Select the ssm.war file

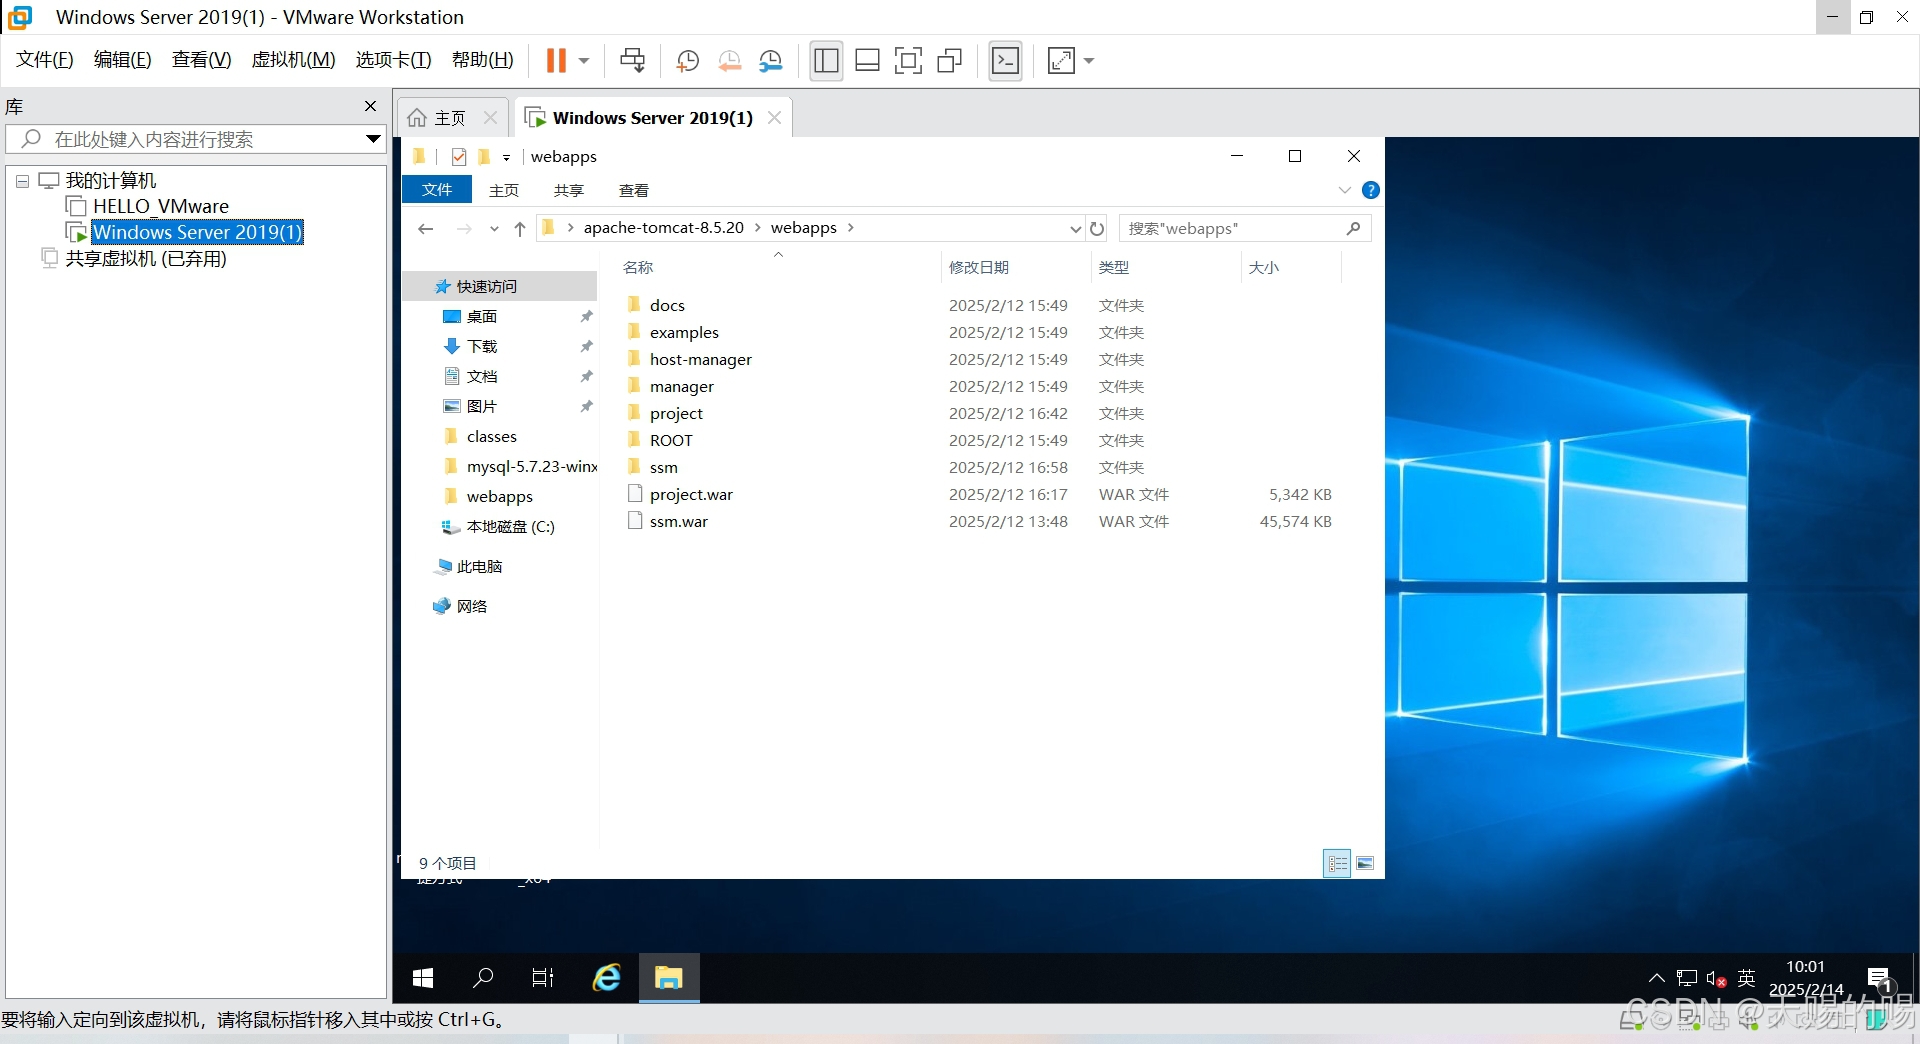(679, 522)
